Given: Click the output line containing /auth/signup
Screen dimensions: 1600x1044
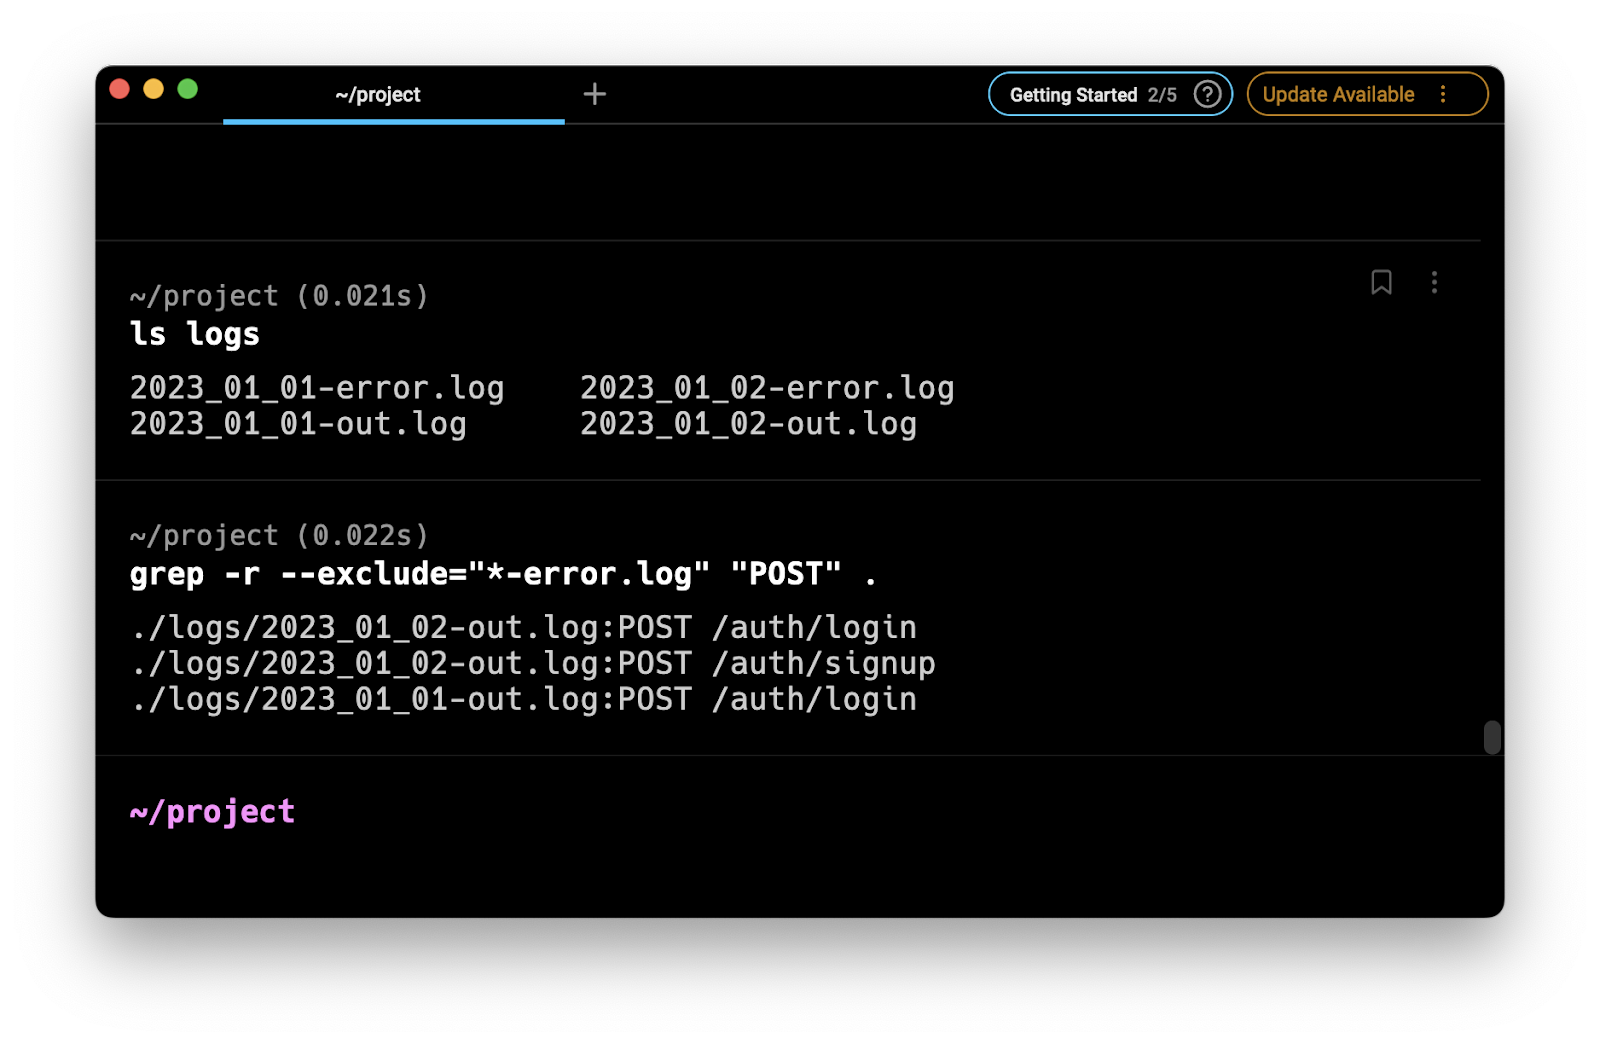Looking at the screenshot, I should [x=534, y=662].
